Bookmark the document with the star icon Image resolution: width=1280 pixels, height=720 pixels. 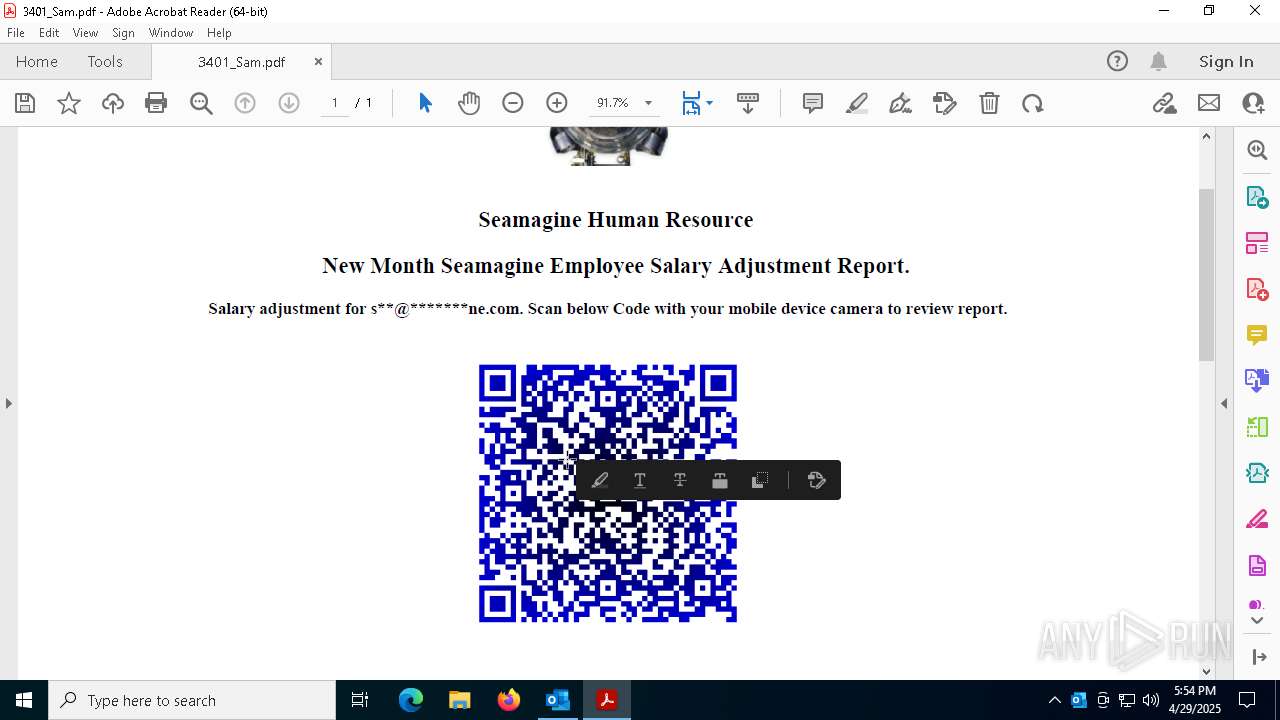(69, 103)
